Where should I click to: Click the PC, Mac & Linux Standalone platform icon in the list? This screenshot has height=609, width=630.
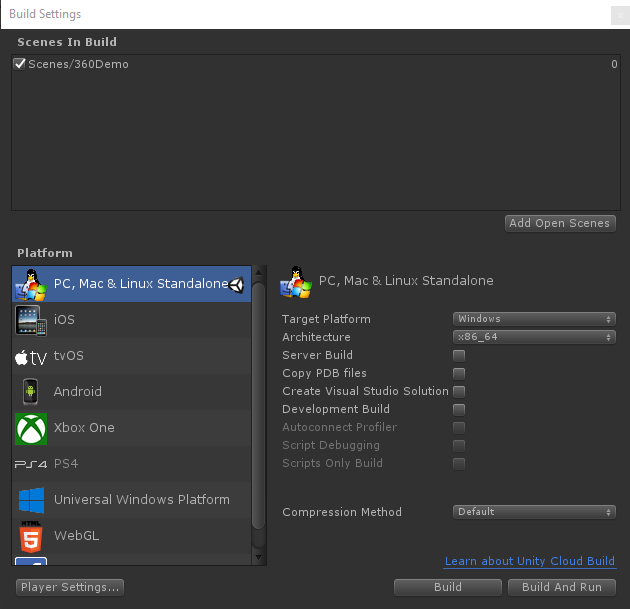coord(31,284)
